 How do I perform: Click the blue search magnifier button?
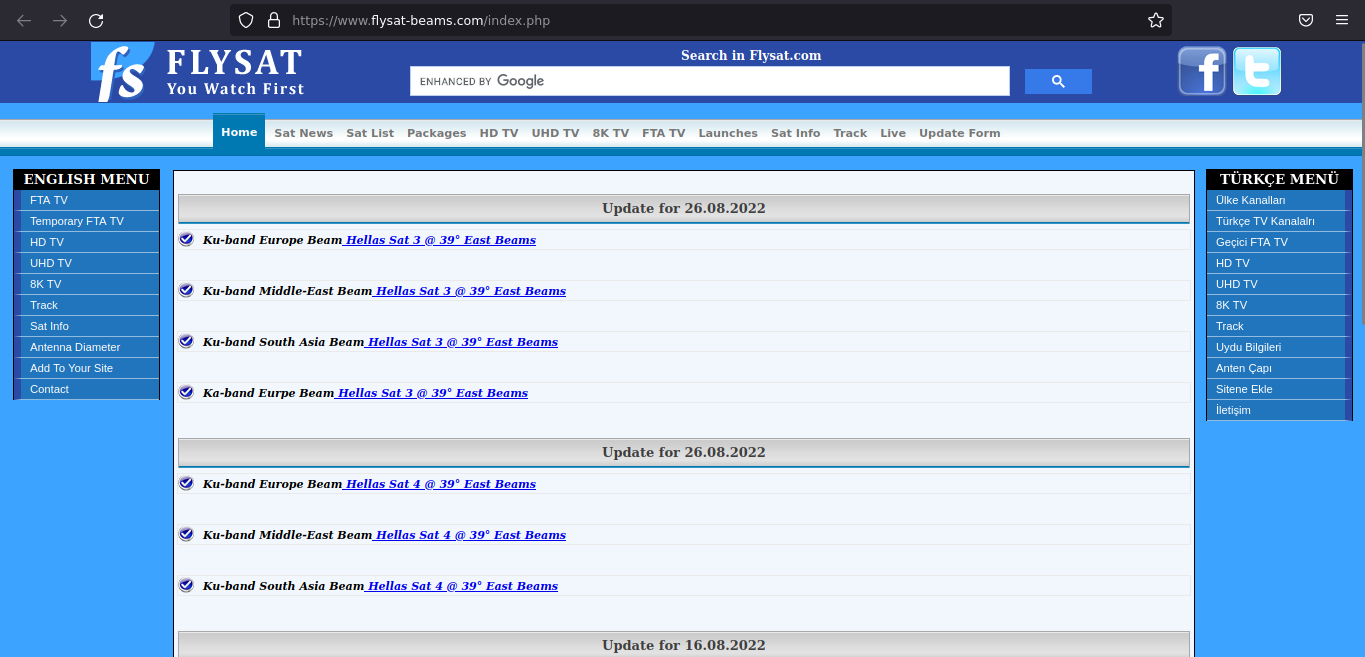(1058, 81)
